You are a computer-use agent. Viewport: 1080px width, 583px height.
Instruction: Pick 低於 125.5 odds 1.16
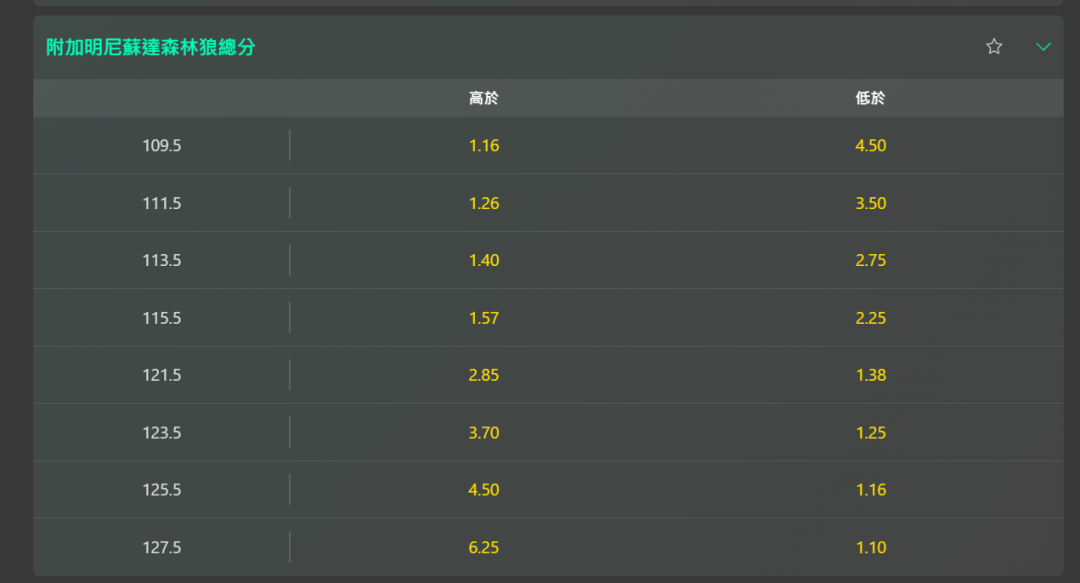coord(870,490)
